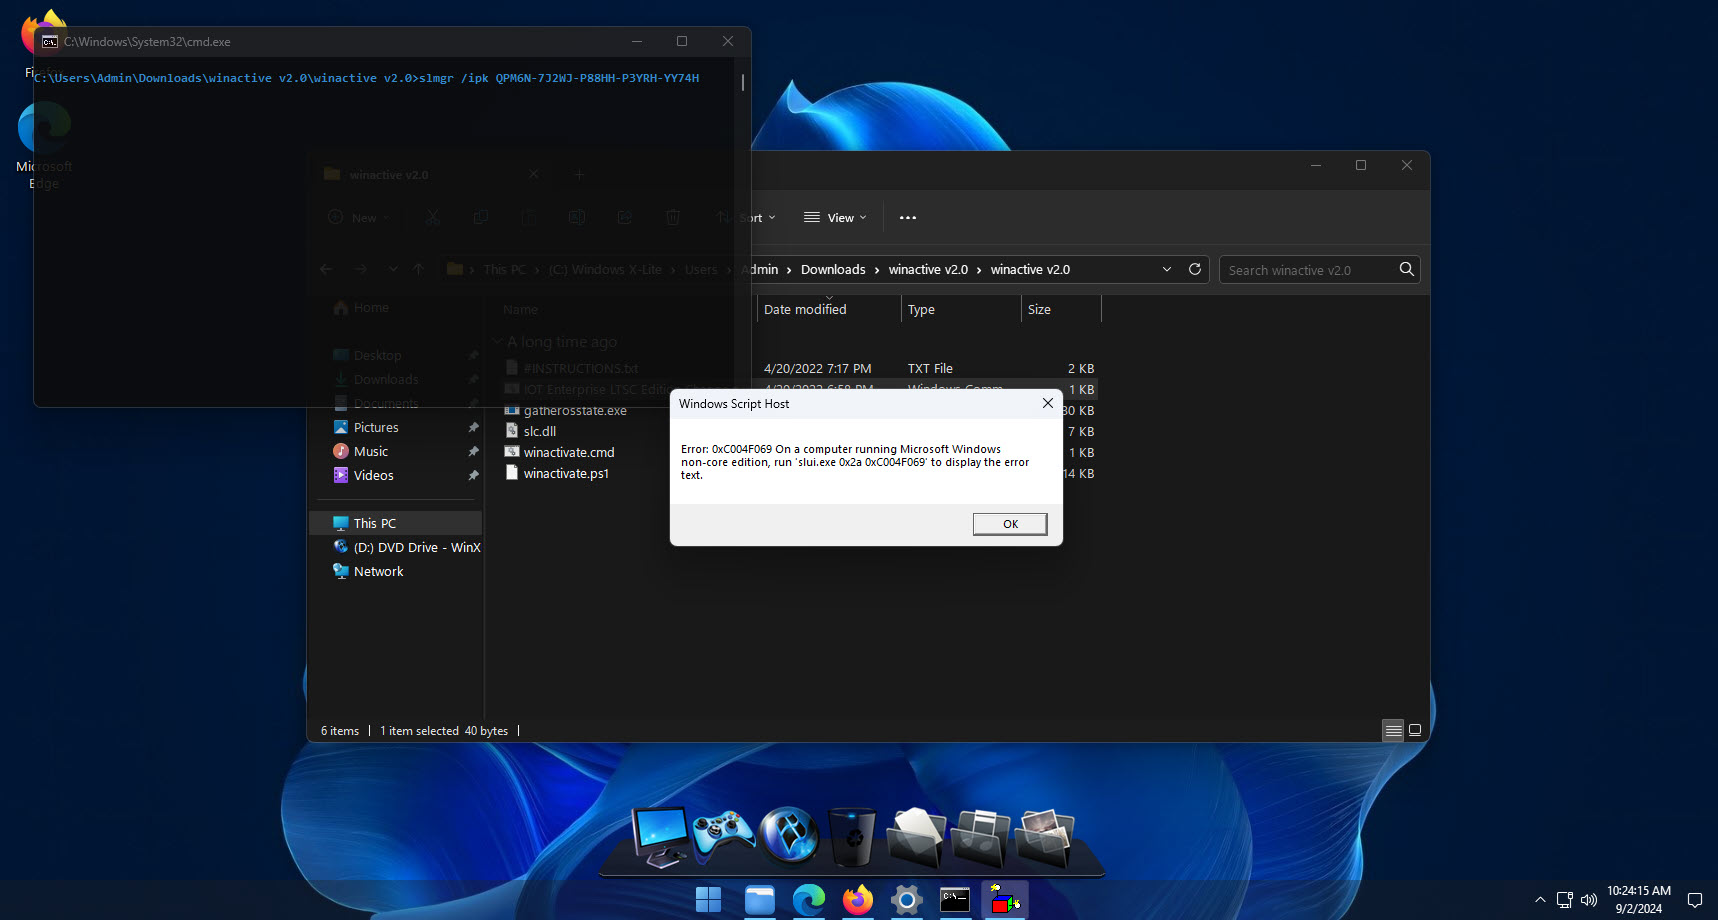
Task: Click the Microsoft Edge desktop shortcut
Action: (44, 145)
